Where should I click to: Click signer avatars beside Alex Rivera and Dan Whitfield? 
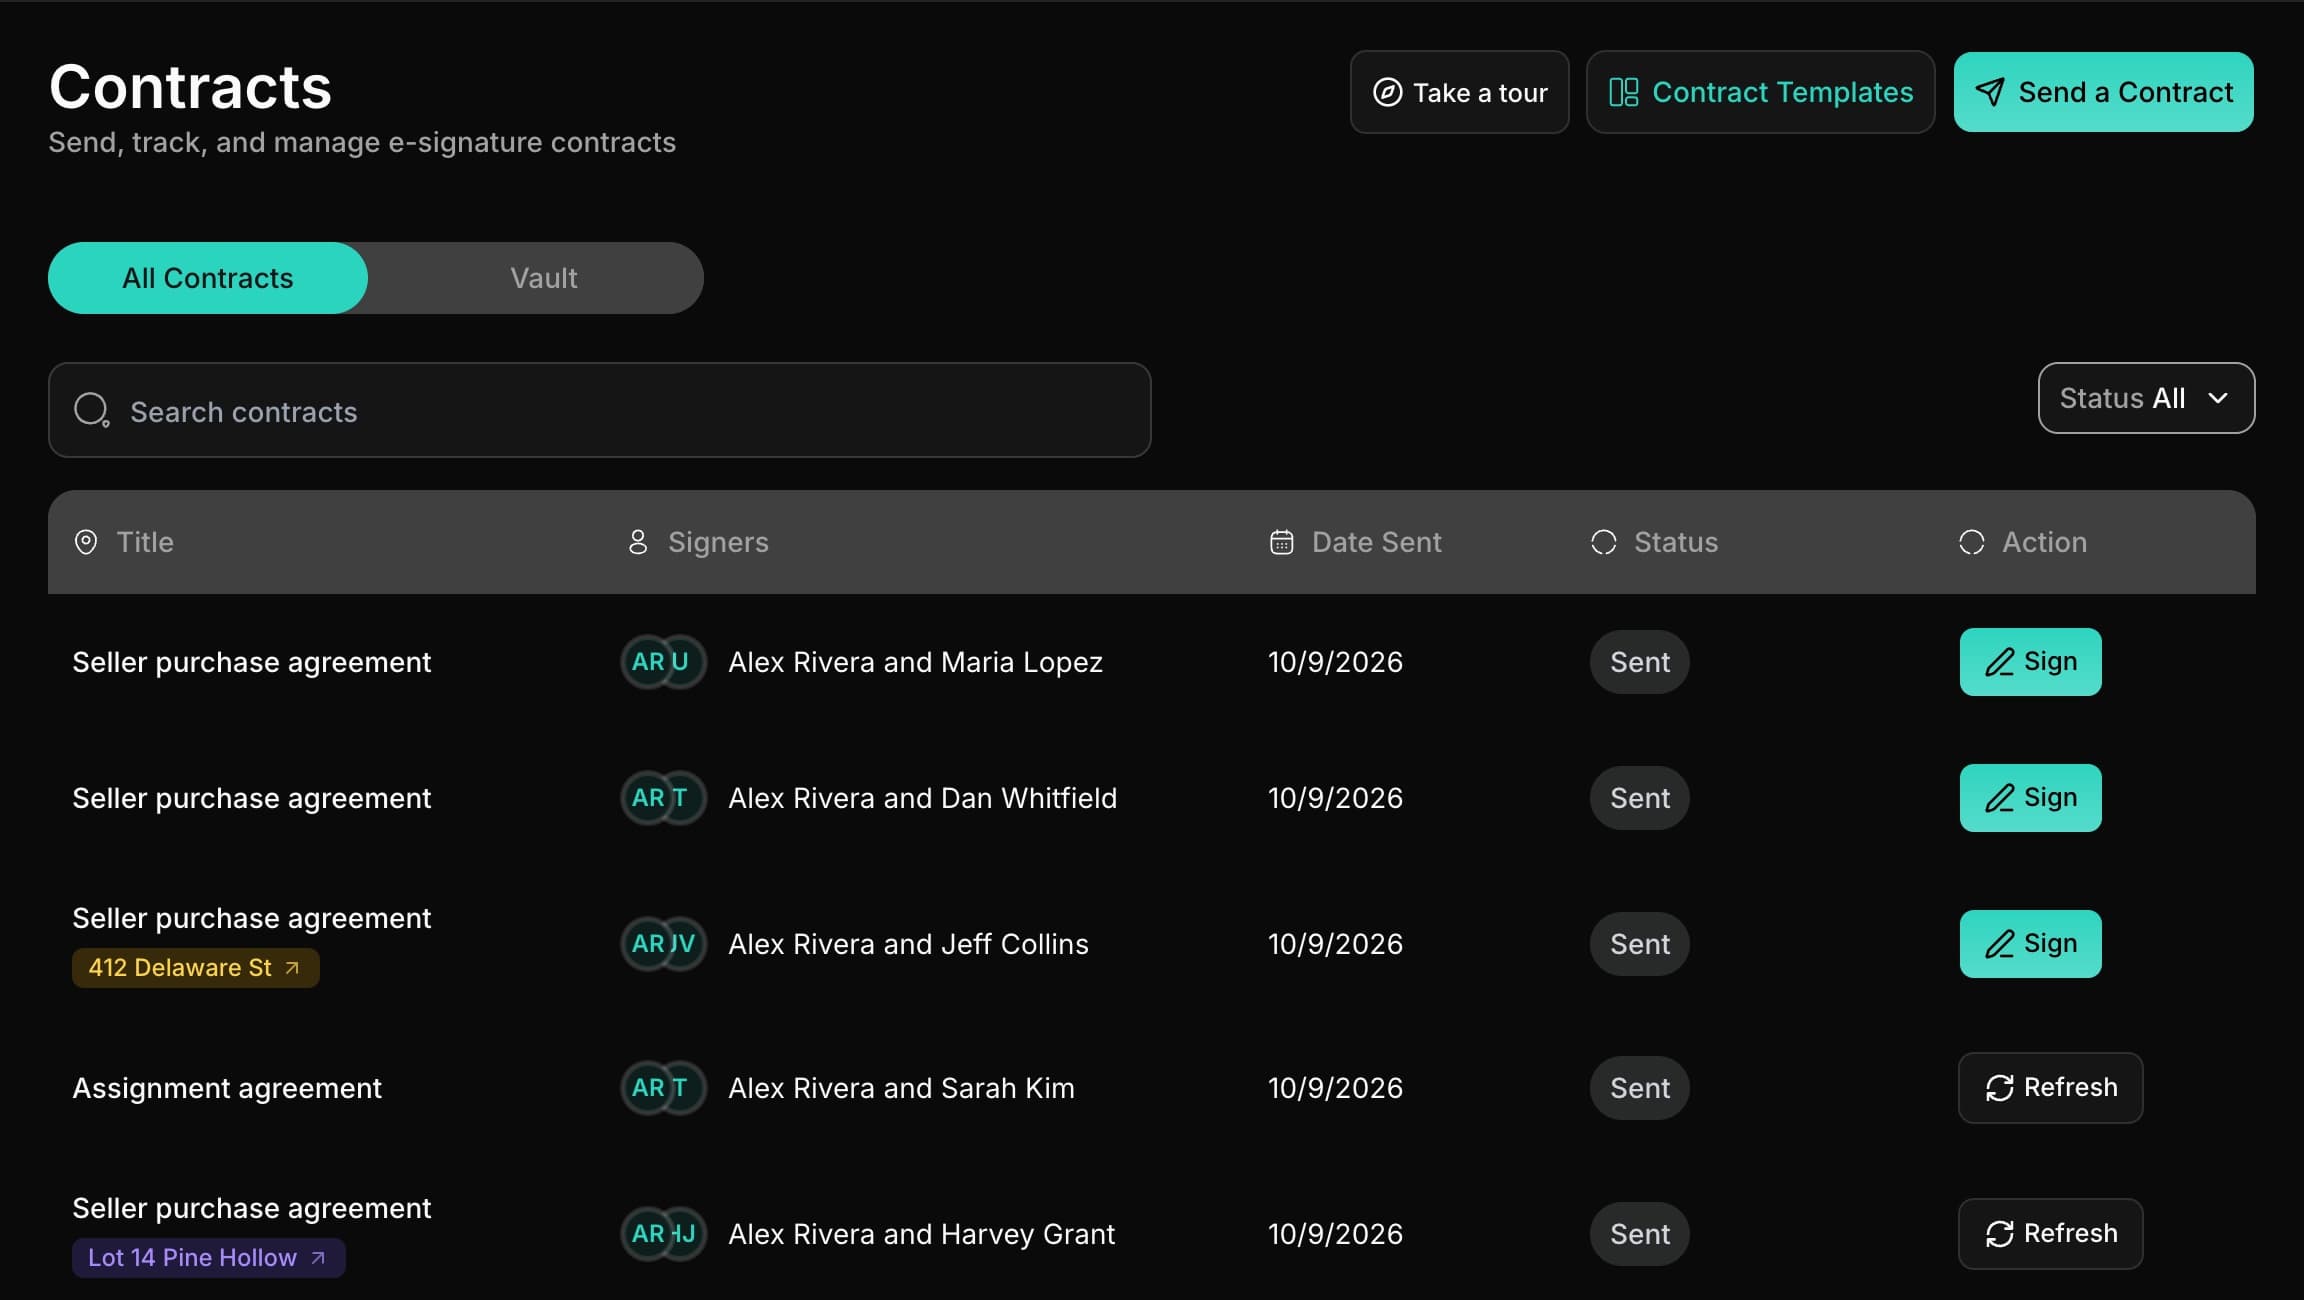(664, 798)
